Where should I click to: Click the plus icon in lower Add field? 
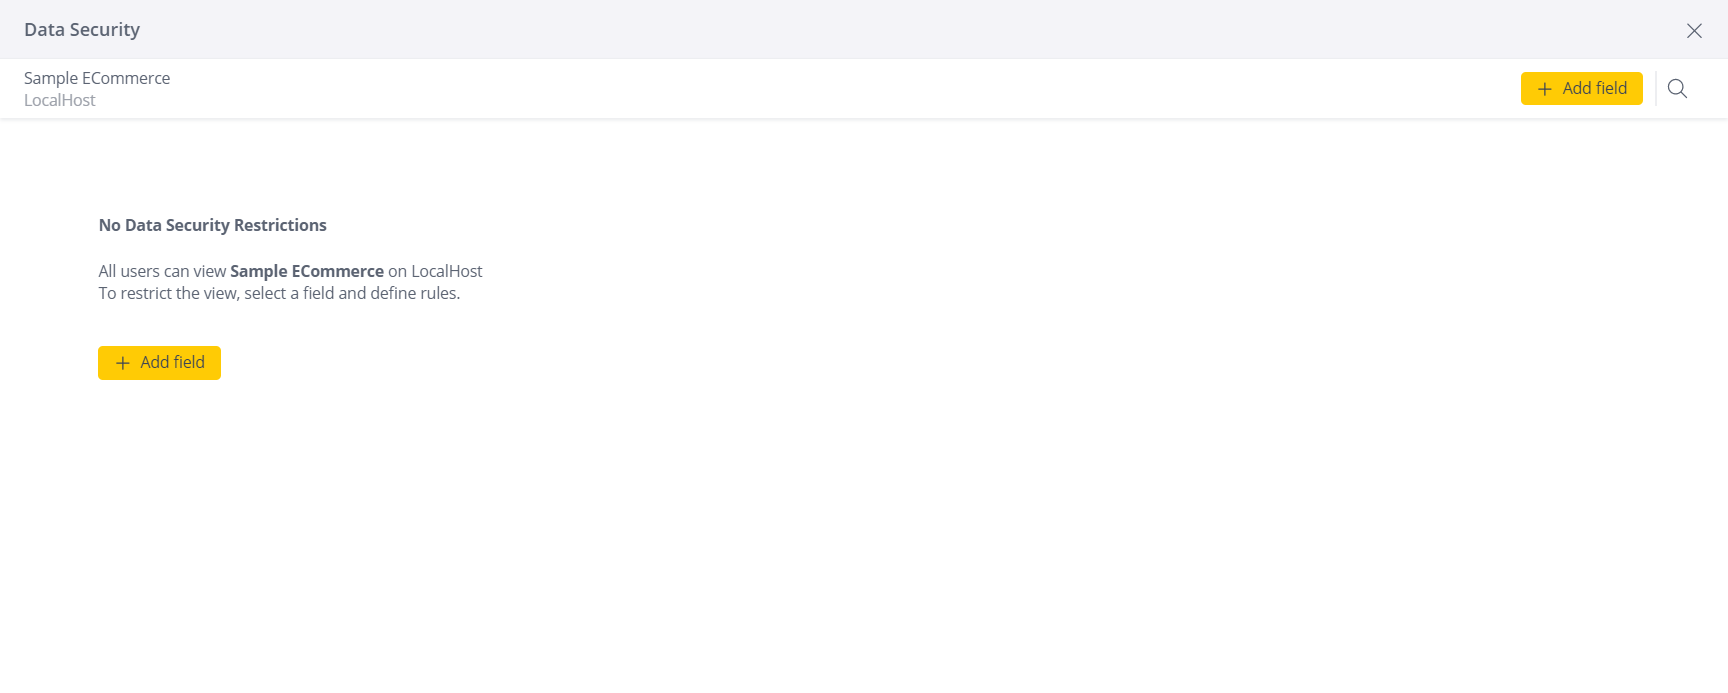(x=123, y=363)
